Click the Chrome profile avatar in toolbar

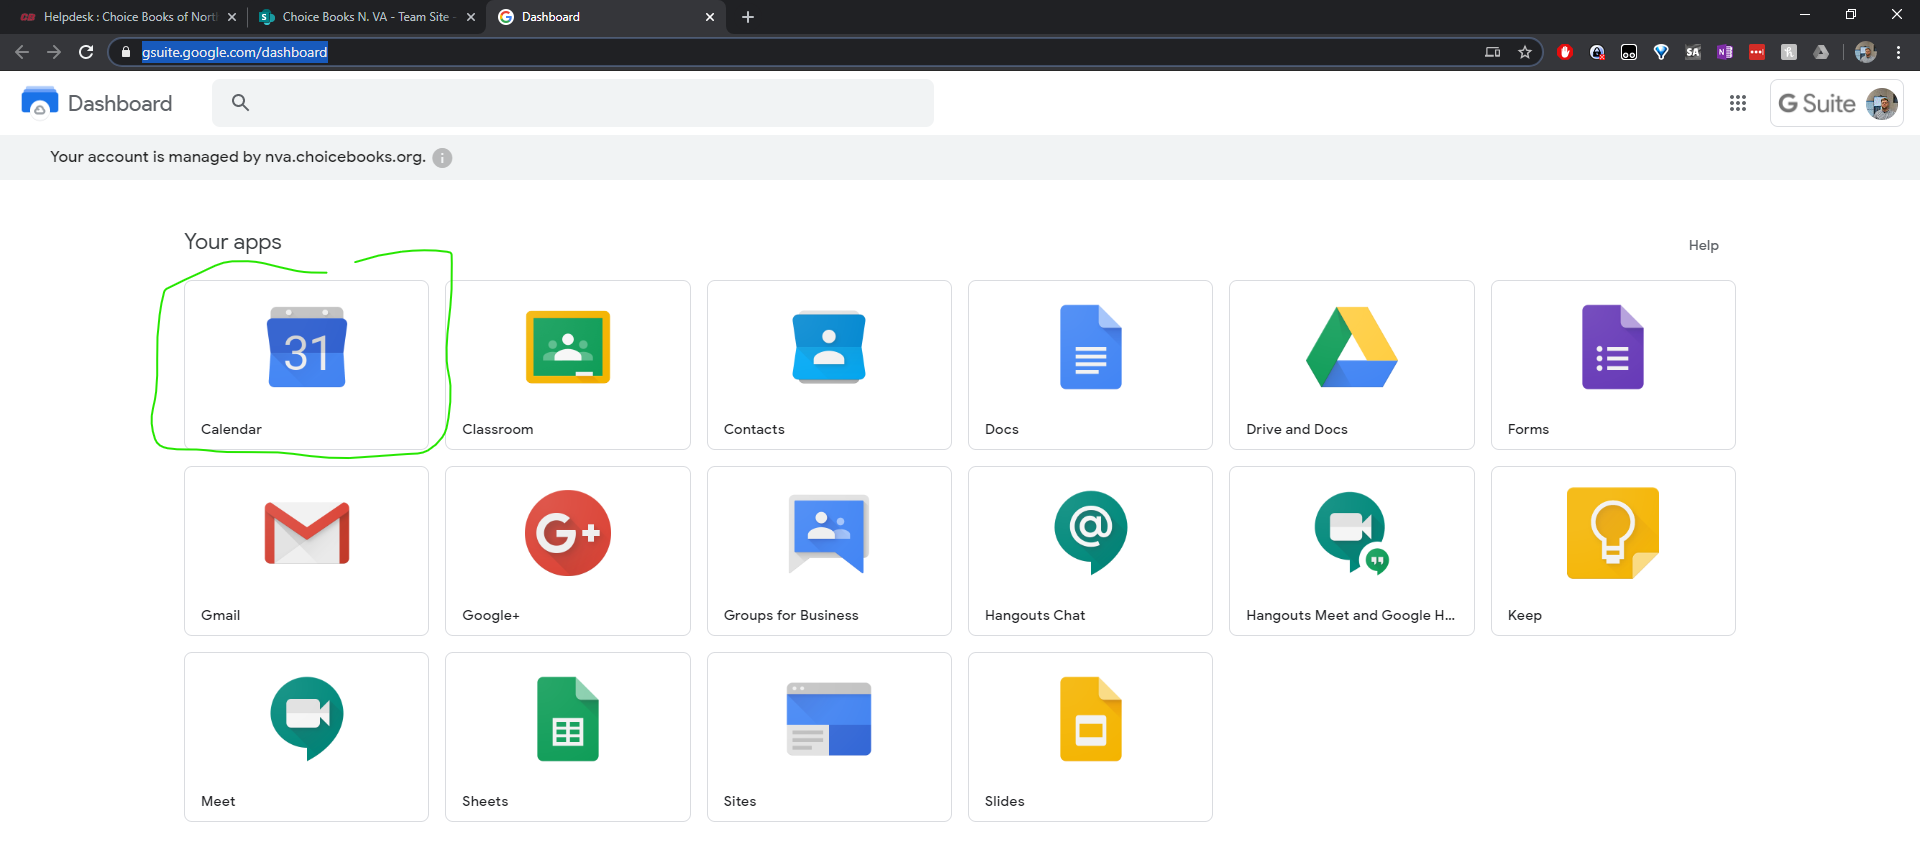pyautogui.click(x=1865, y=52)
